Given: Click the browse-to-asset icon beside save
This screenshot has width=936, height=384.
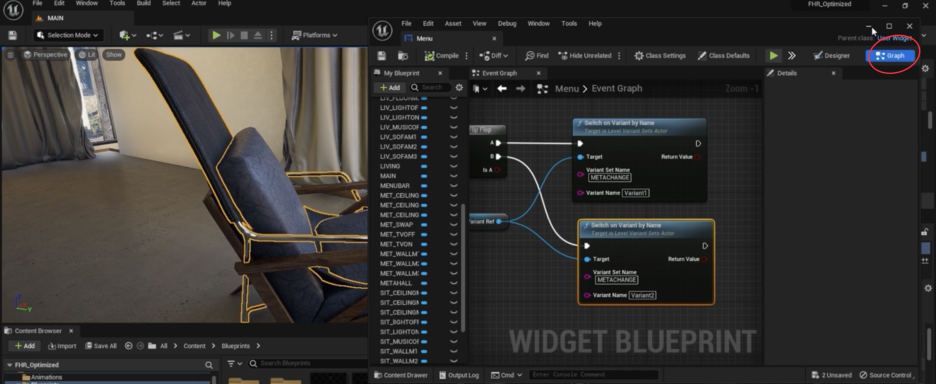Looking at the screenshot, I should pos(403,56).
